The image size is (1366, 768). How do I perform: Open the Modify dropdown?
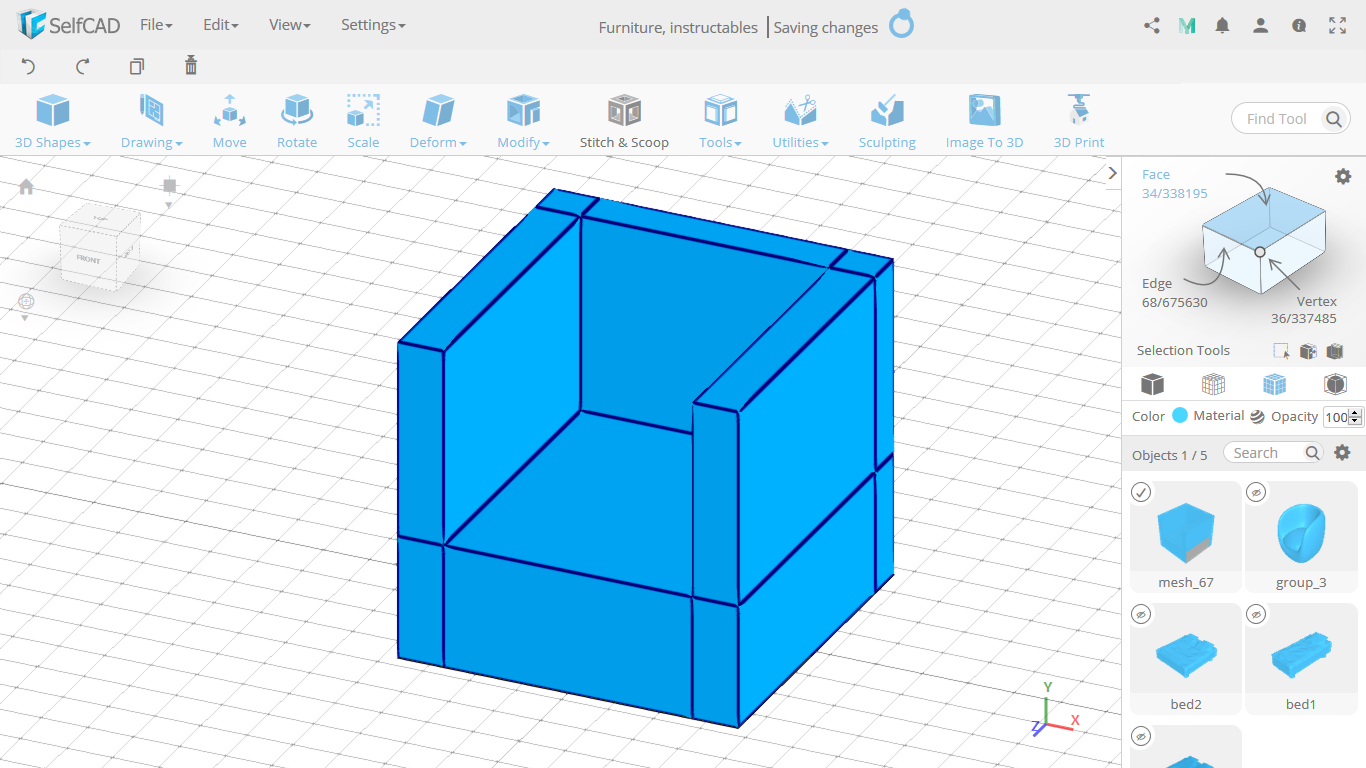click(x=523, y=121)
